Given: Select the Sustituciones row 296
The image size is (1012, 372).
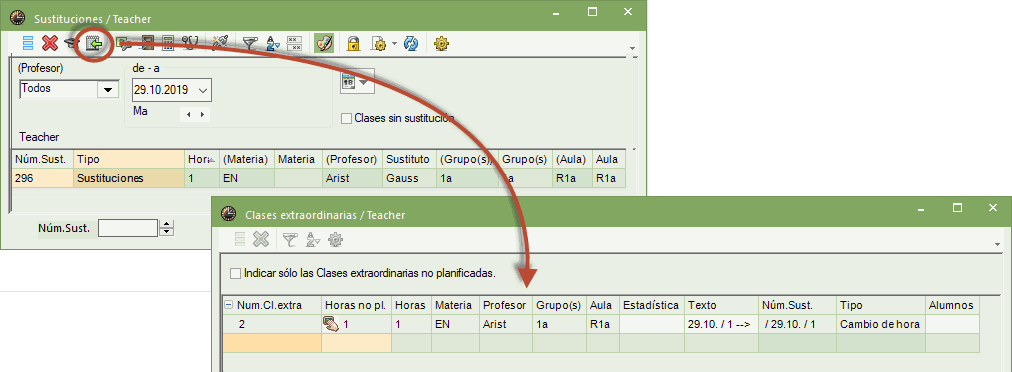Looking at the screenshot, I should pos(319,178).
